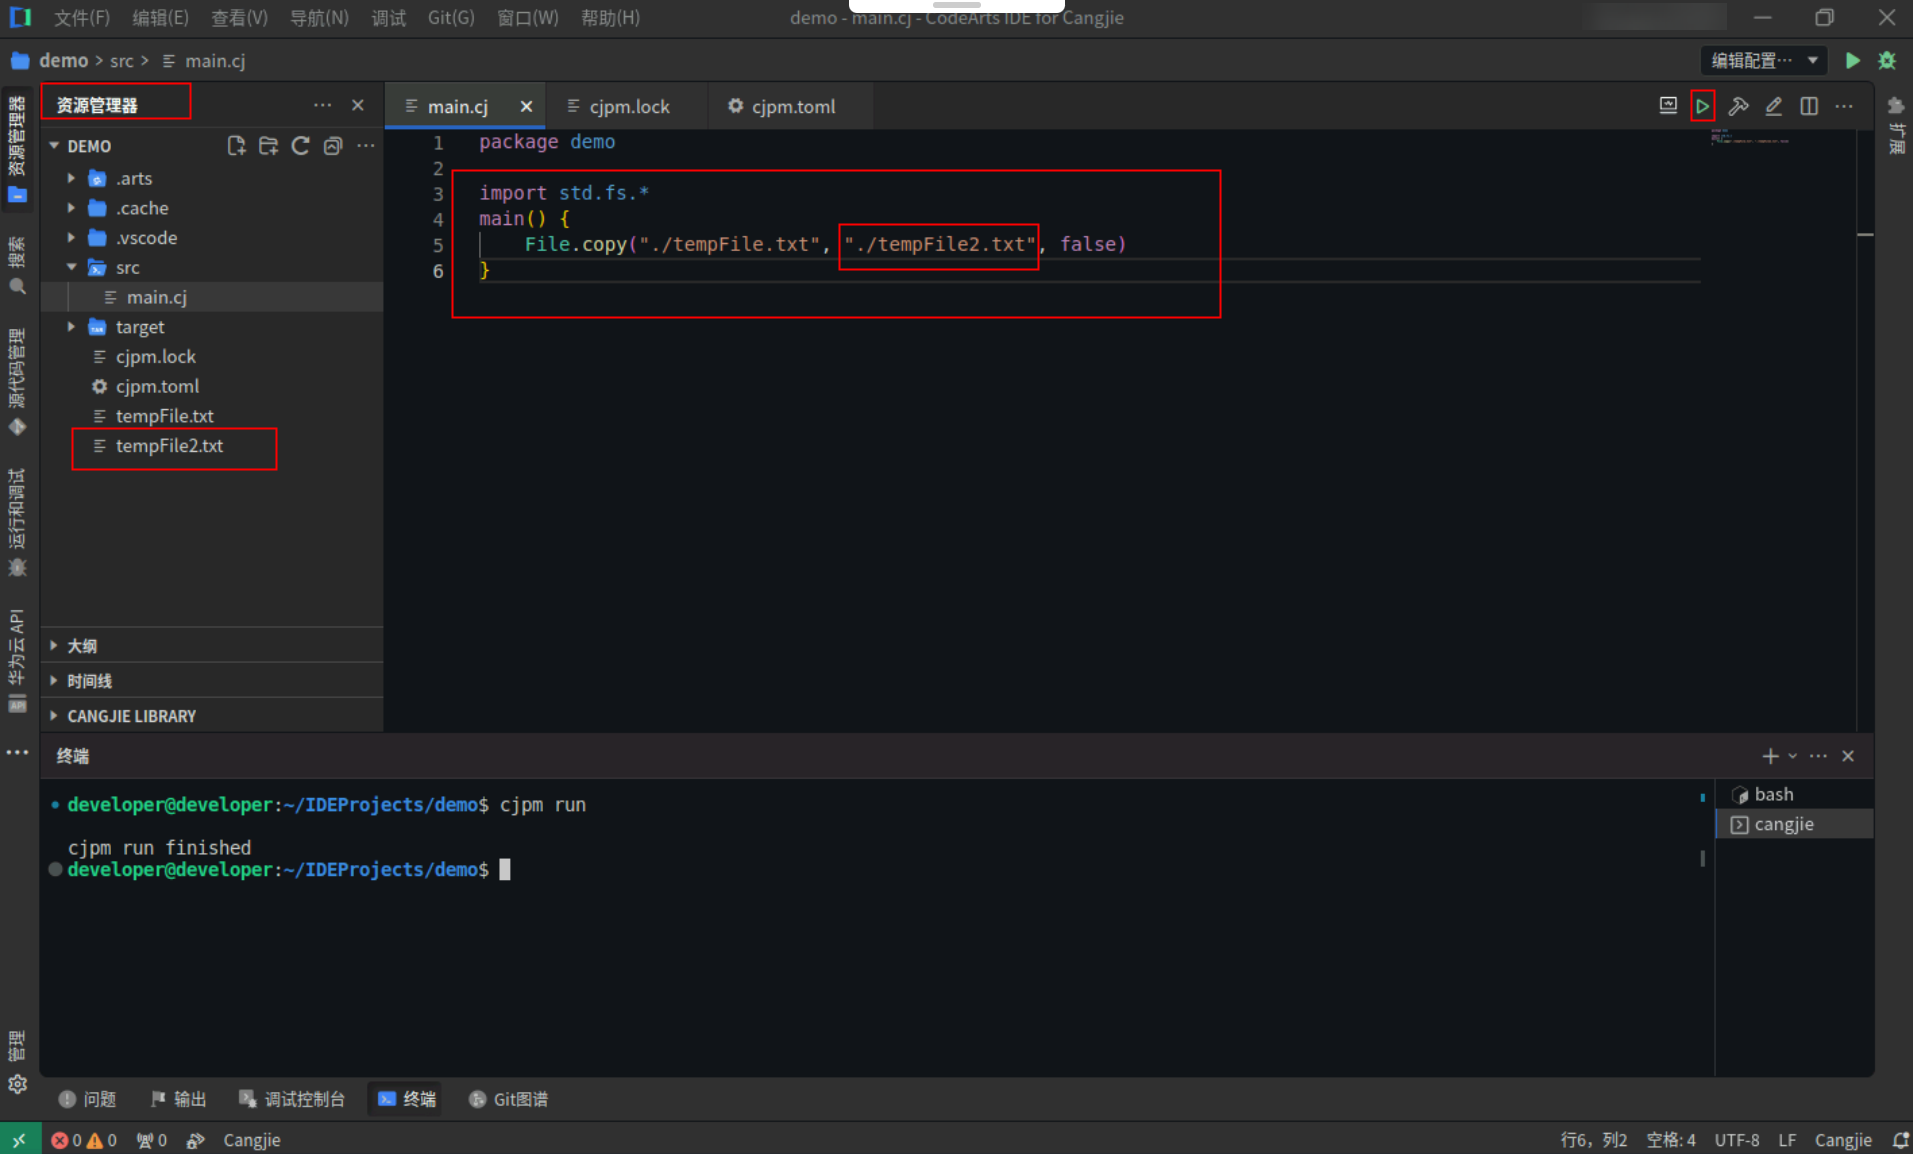
Task: Open the resource manager panel more options
Action: (x=322, y=105)
